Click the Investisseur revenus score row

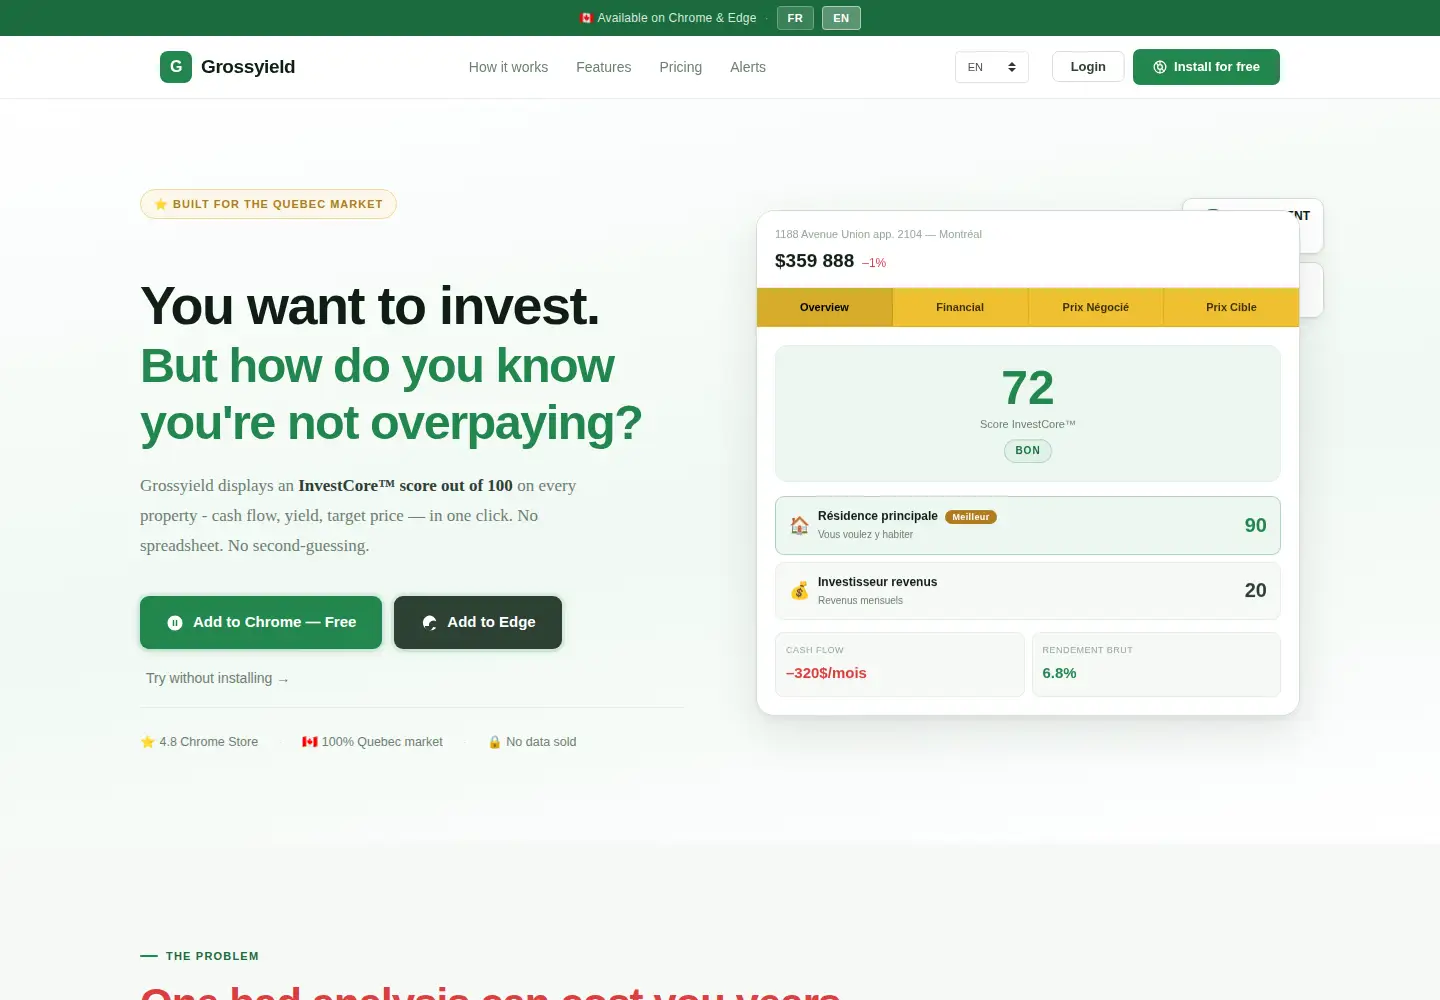[x=1028, y=590]
